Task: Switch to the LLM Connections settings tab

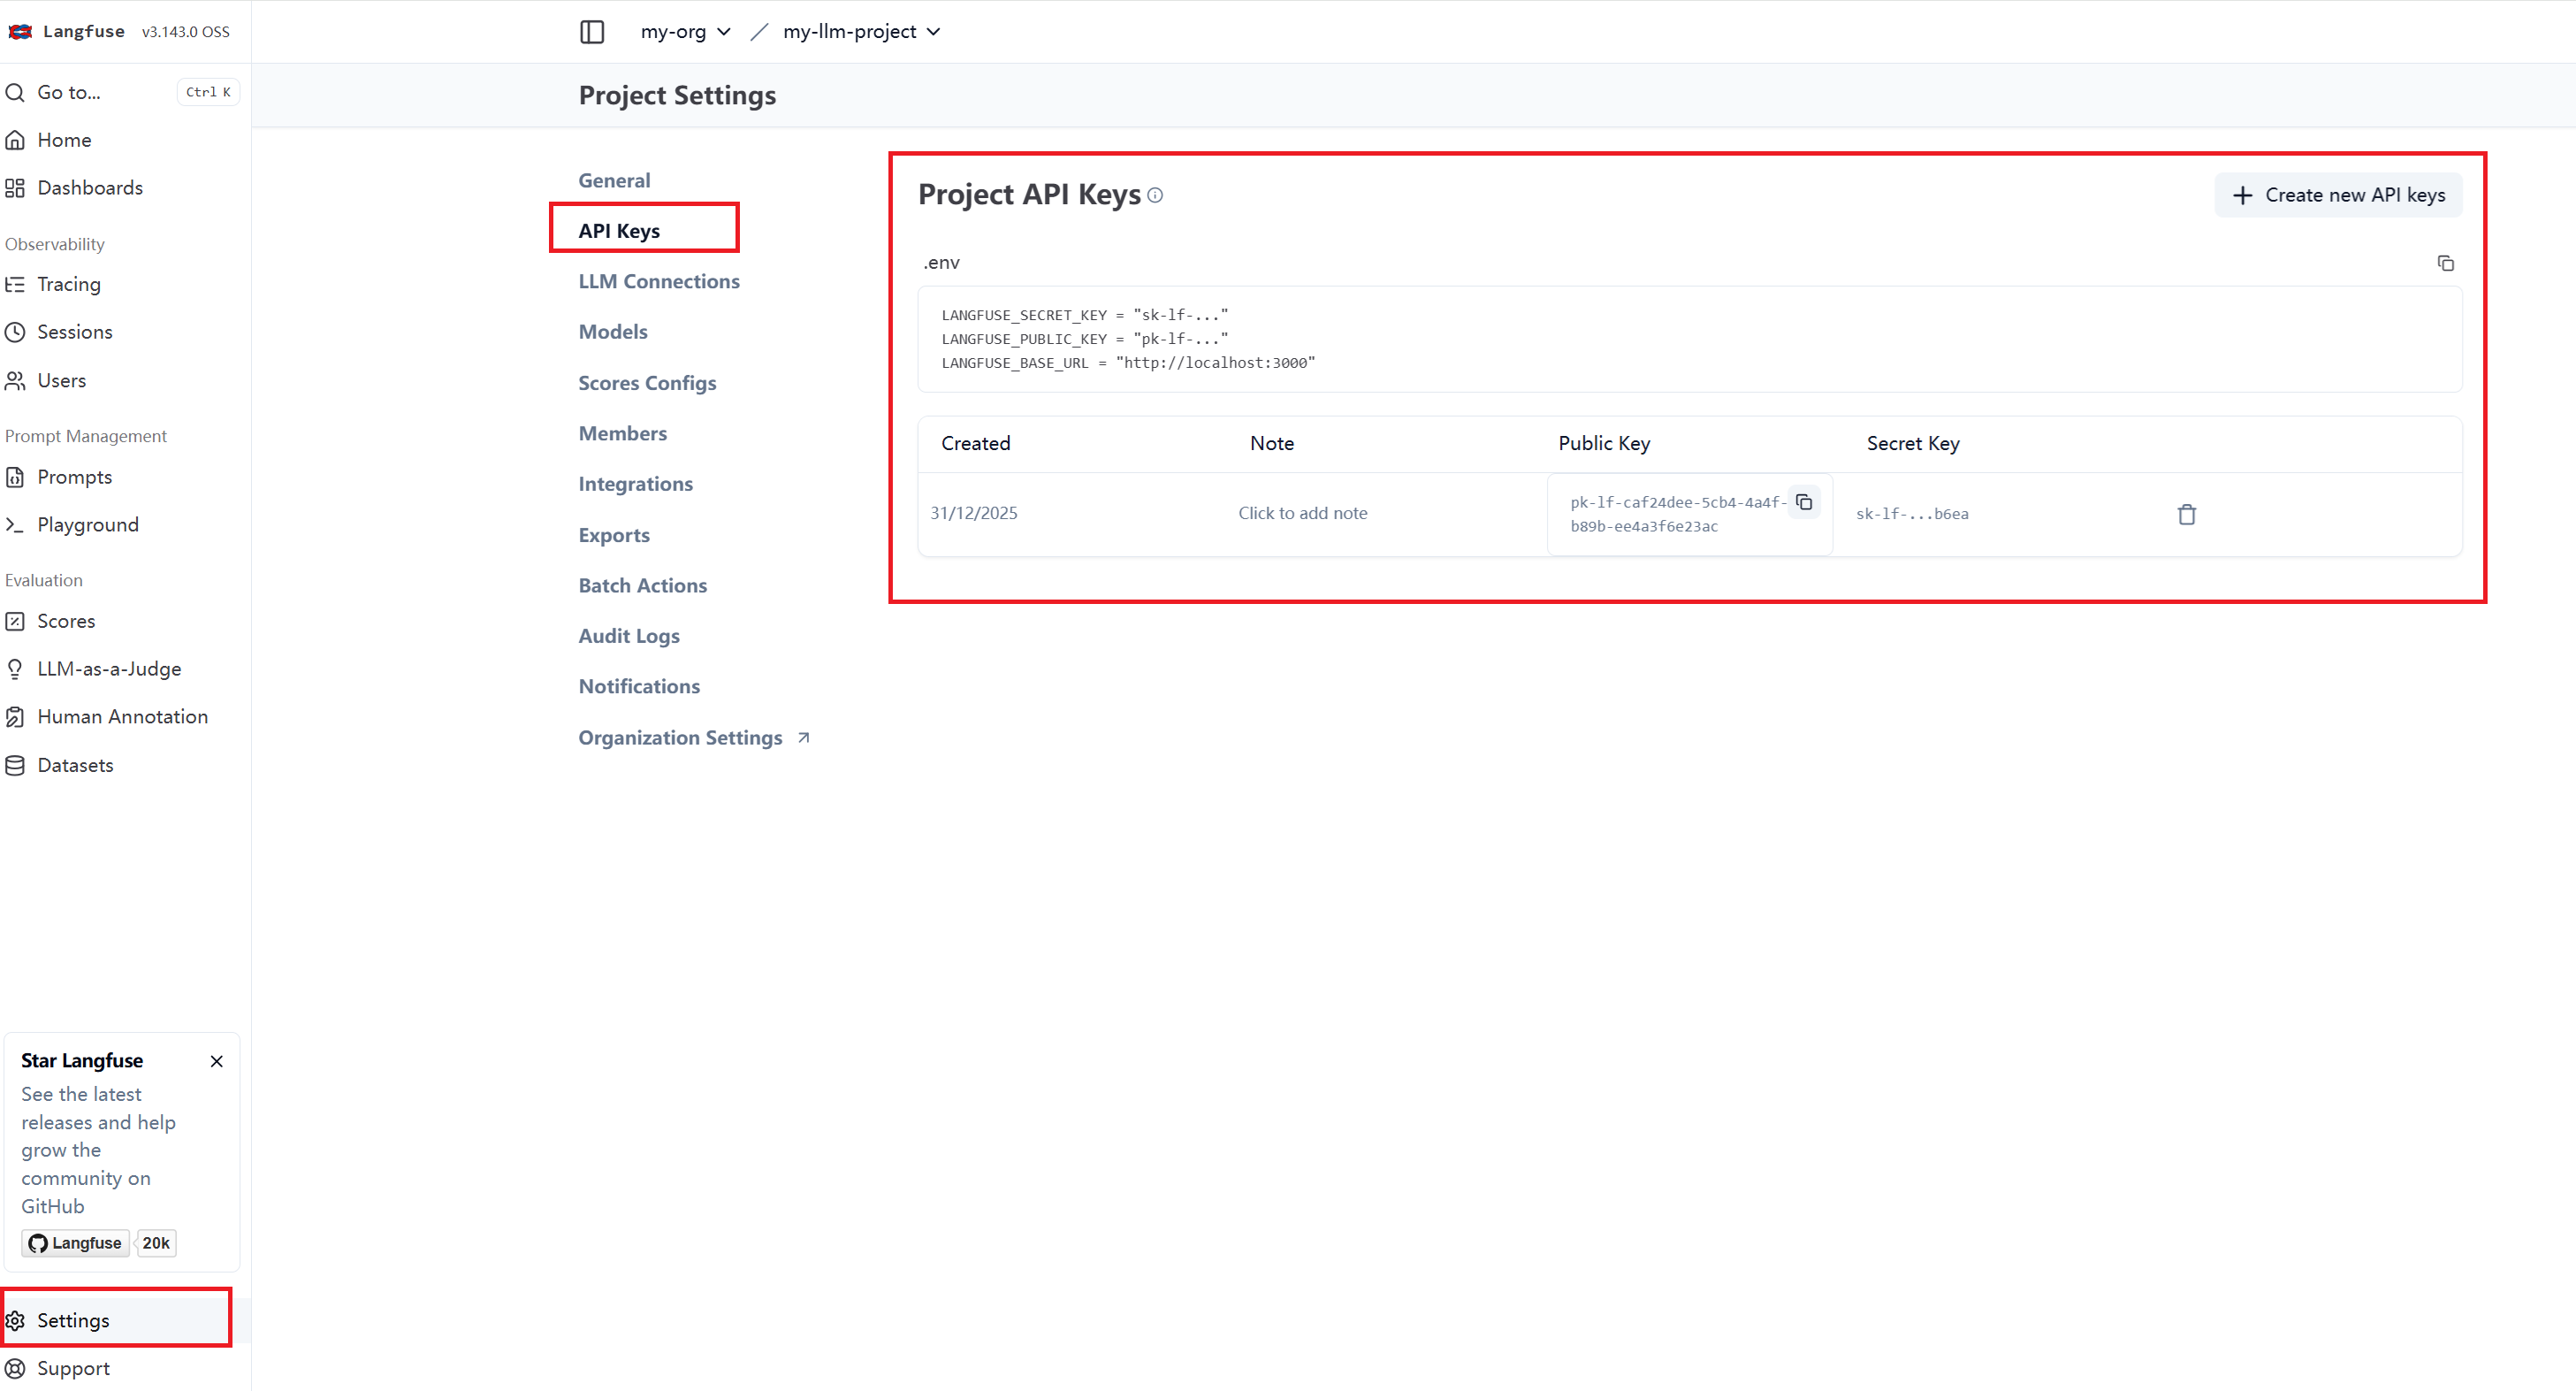Action: pyautogui.click(x=658, y=281)
